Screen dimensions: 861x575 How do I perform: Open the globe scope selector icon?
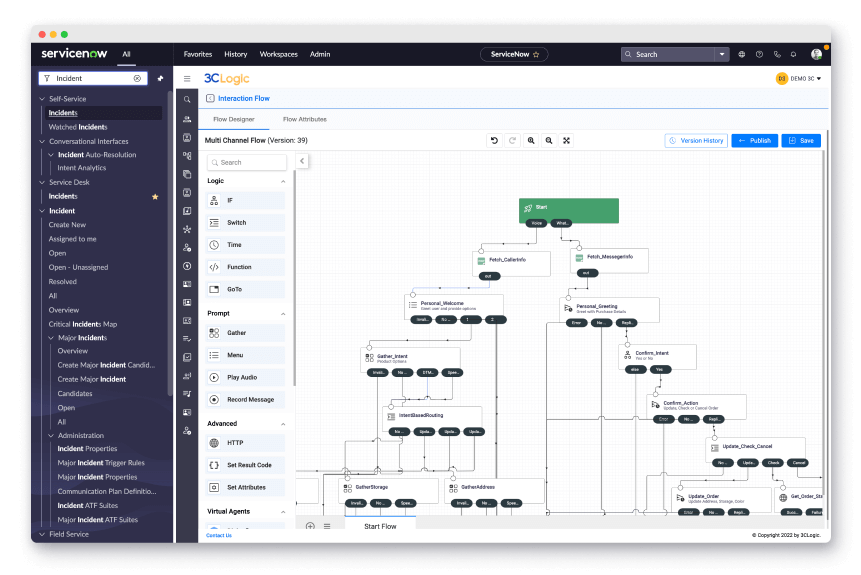pyautogui.click(x=742, y=54)
